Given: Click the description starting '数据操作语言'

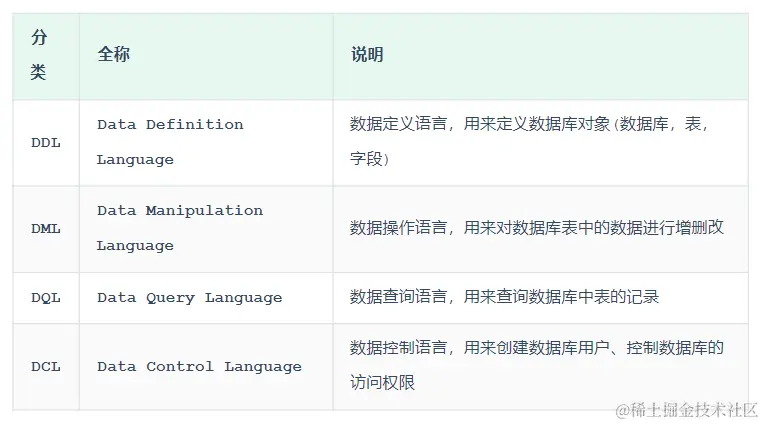Looking at the screenshot, I should point(536,228).
